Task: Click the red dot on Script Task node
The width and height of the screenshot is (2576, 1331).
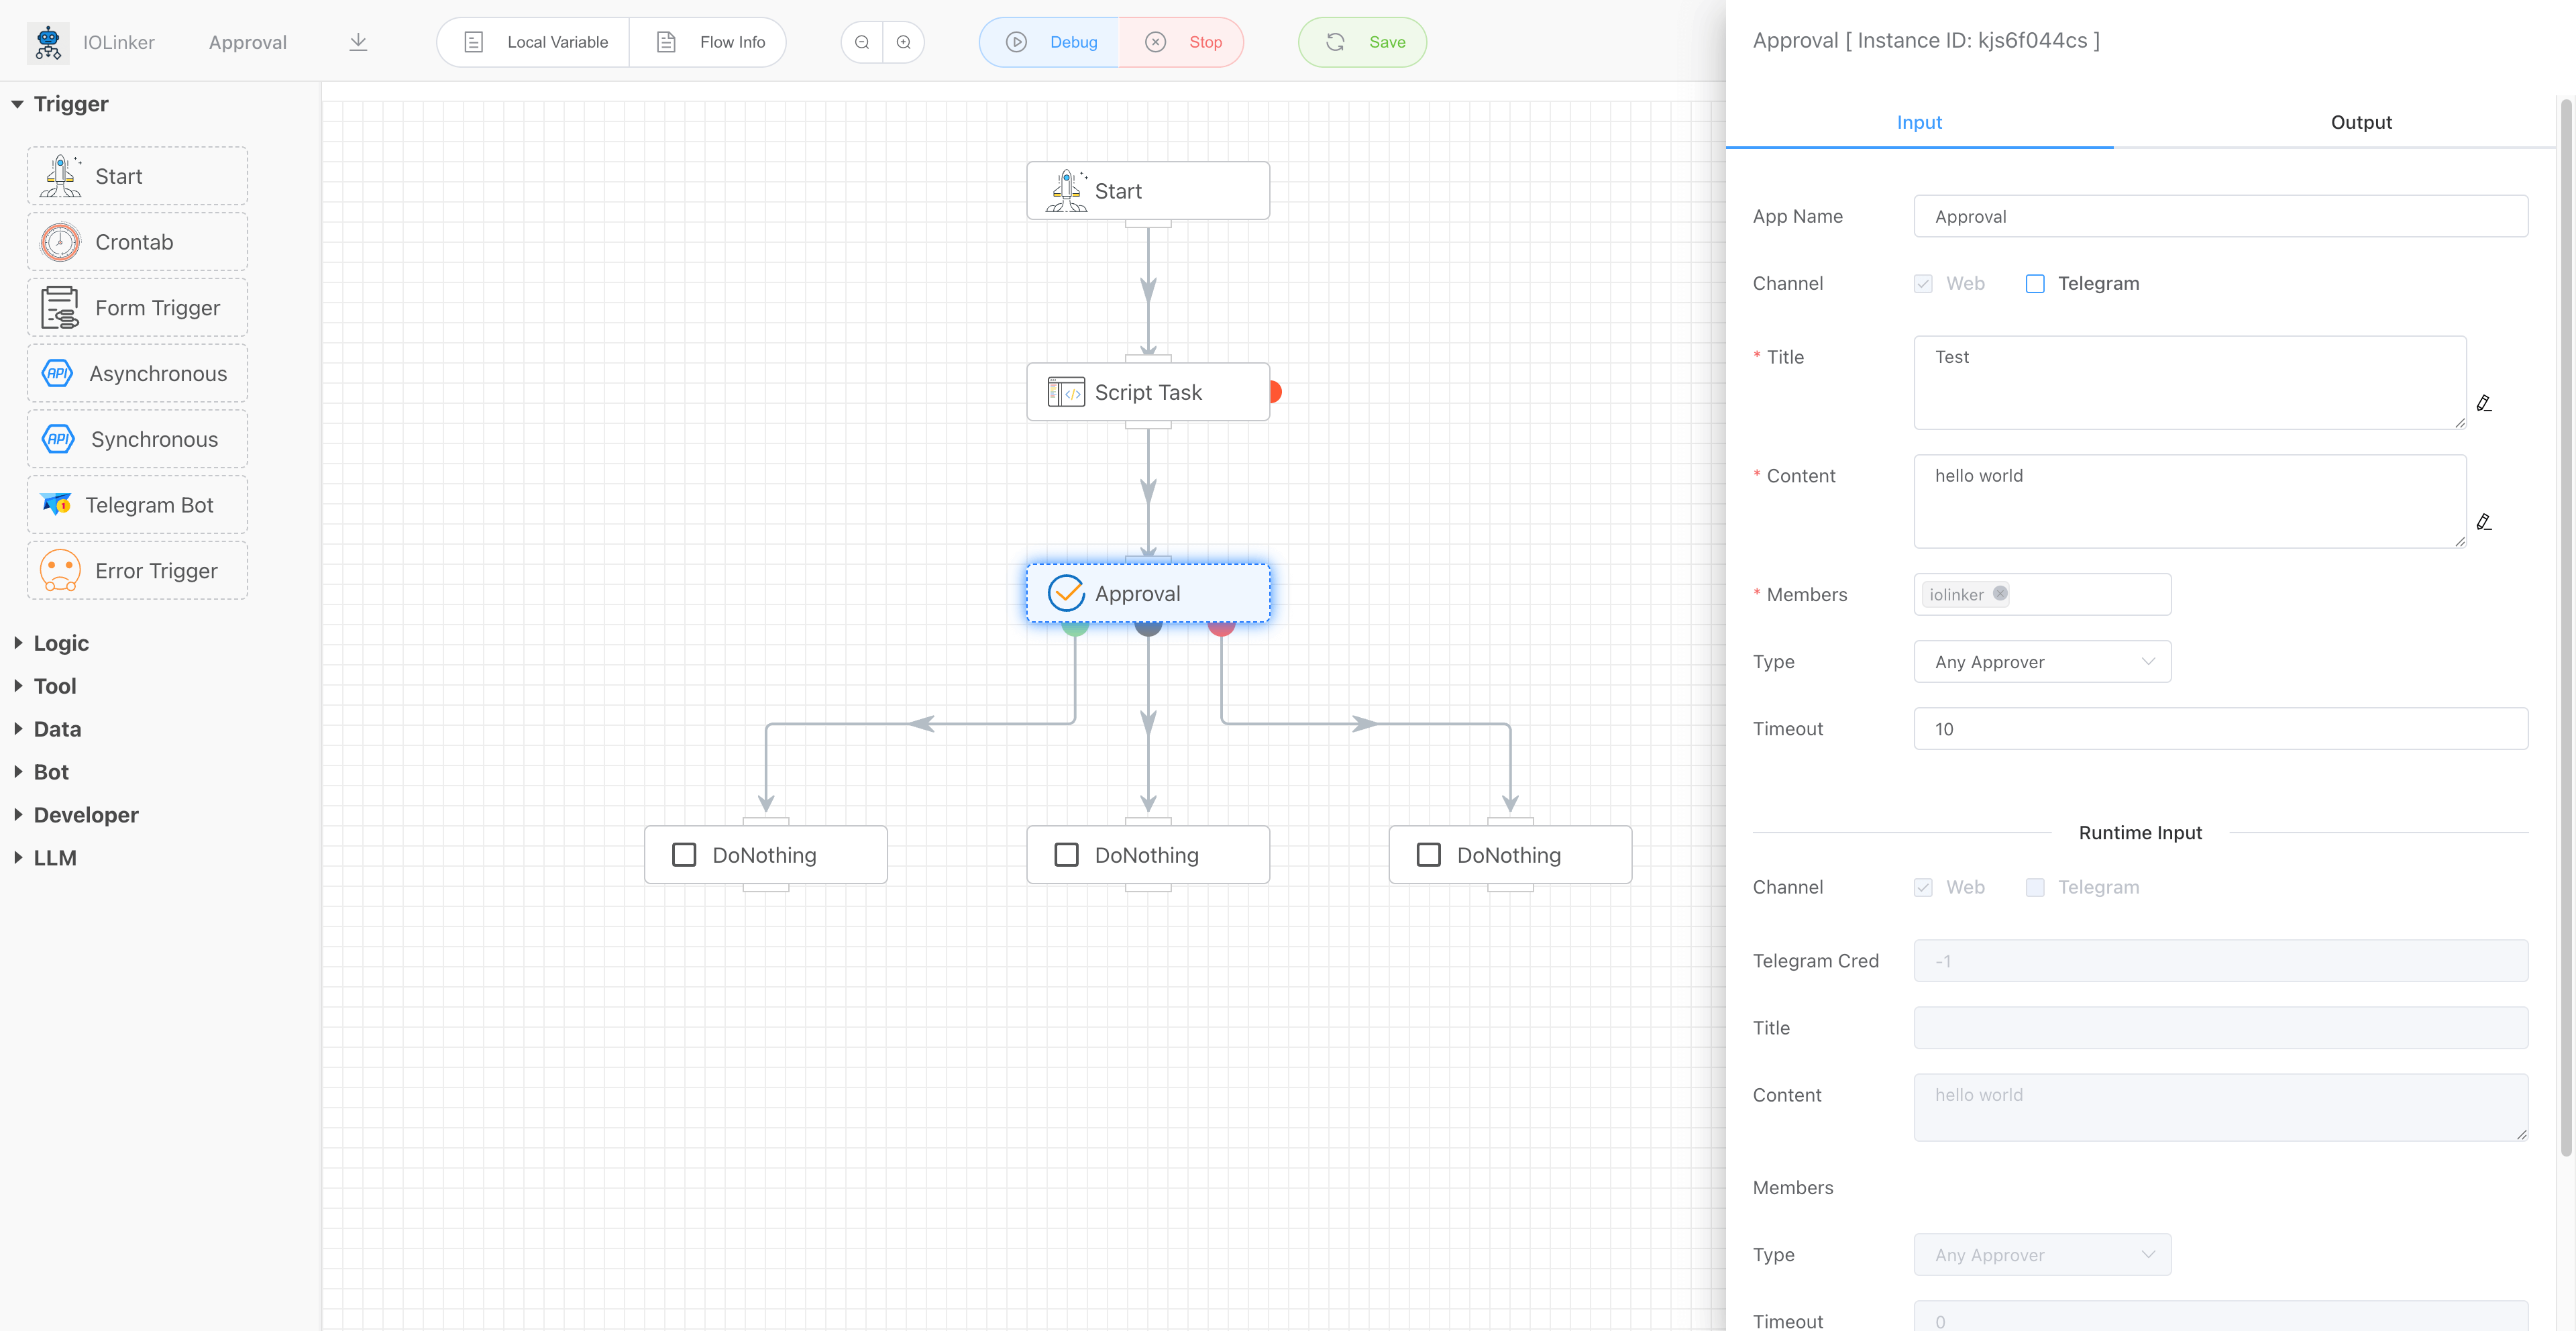Action: click(x=1274, y=392)
